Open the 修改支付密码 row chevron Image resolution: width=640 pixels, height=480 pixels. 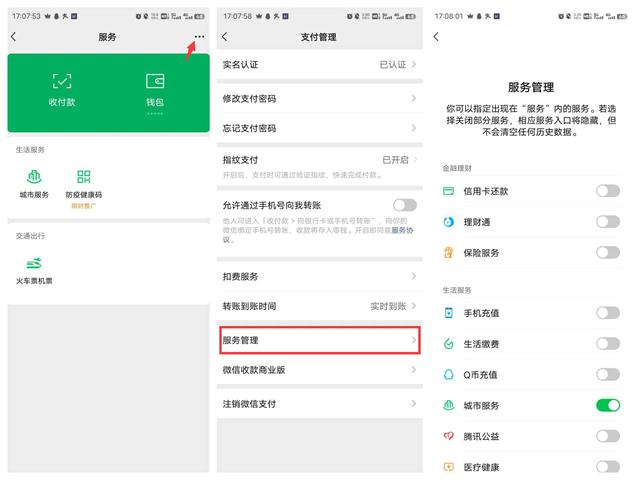(414, 98)
